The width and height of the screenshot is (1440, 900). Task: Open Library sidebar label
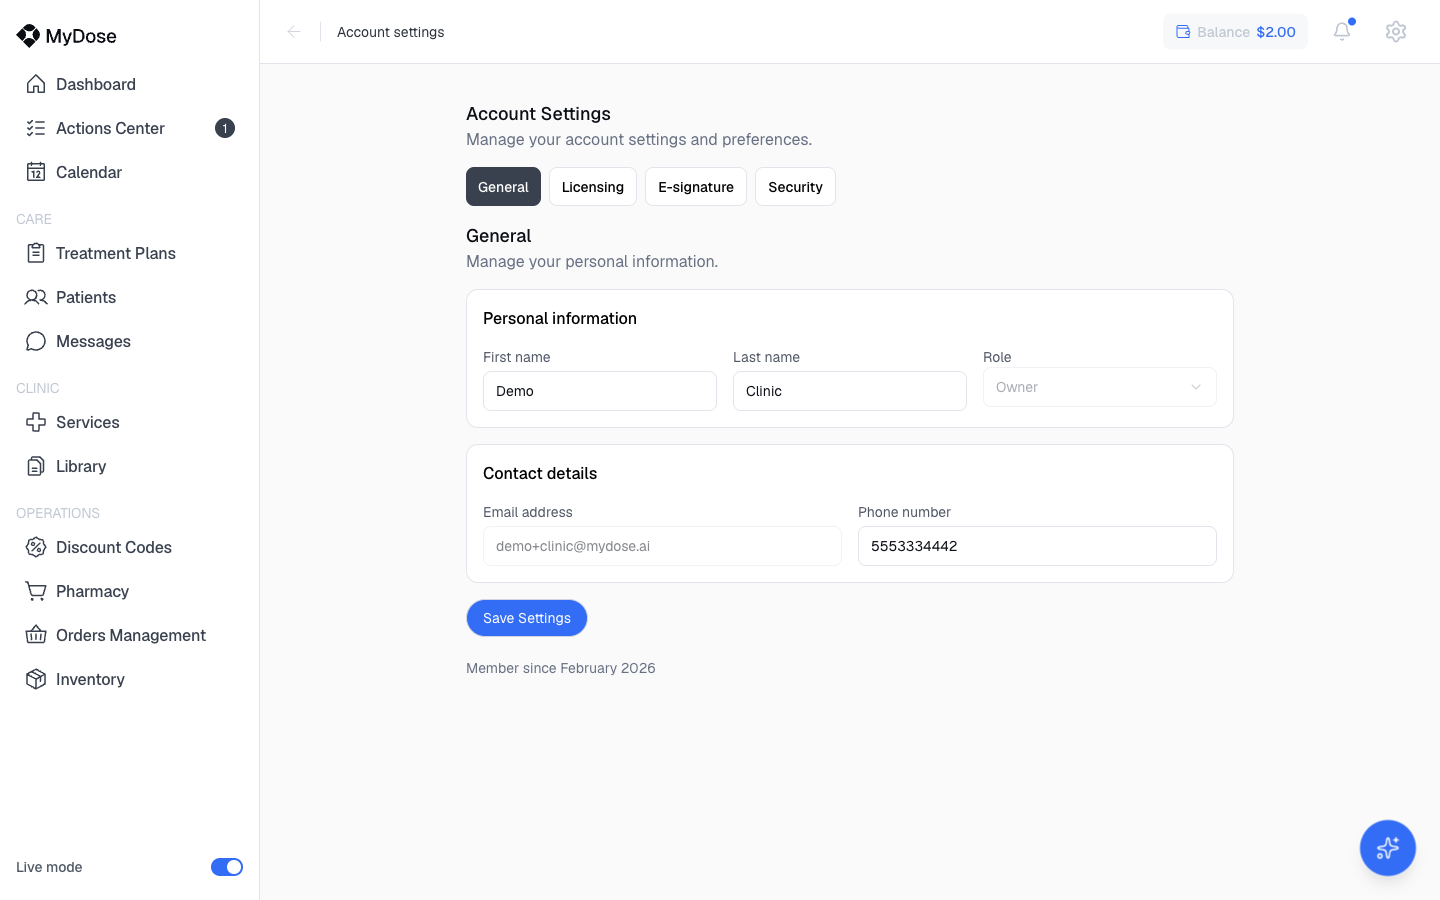(81, 466)
